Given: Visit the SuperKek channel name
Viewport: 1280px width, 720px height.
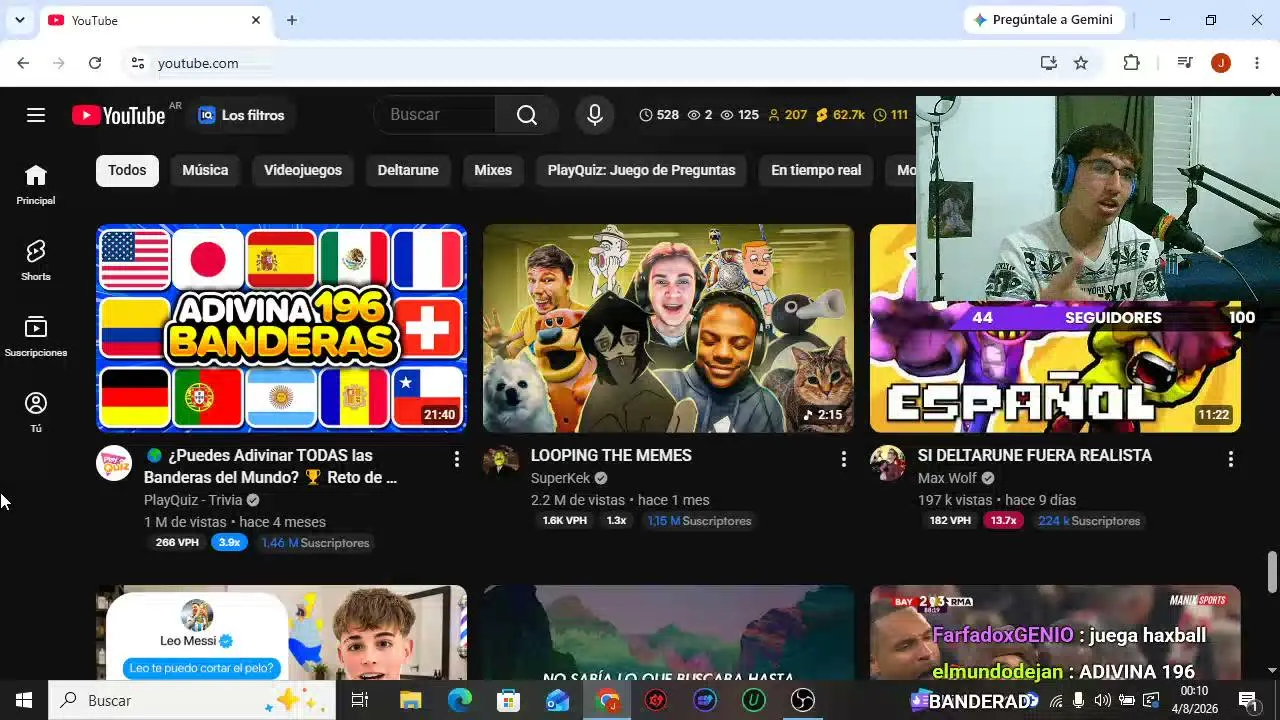Looking at the screenshot, I should point(560,478).
